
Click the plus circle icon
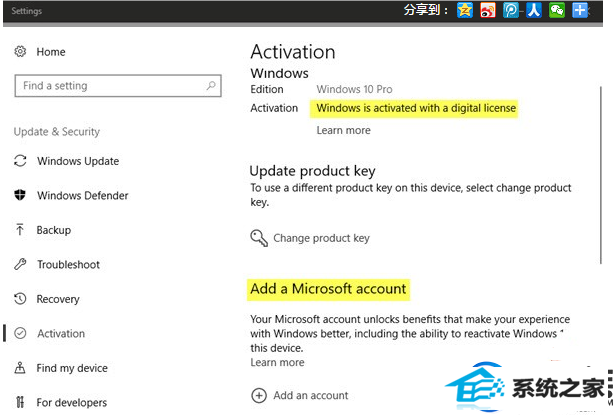(259, 395)
